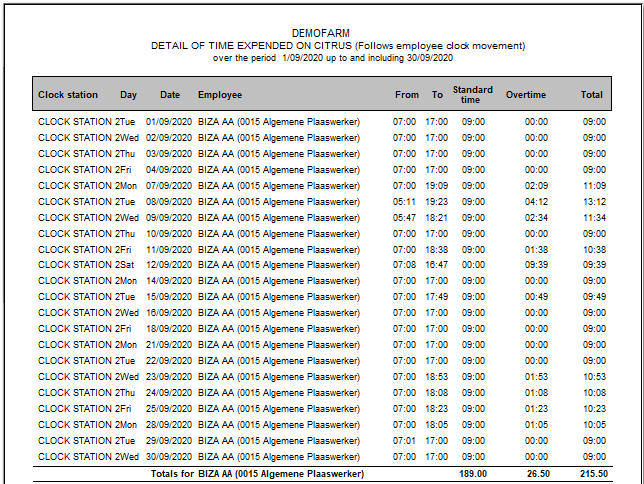Click total value 11:34
The width and height of the screenshot is (644, 484).
click(x=594, y=218)
